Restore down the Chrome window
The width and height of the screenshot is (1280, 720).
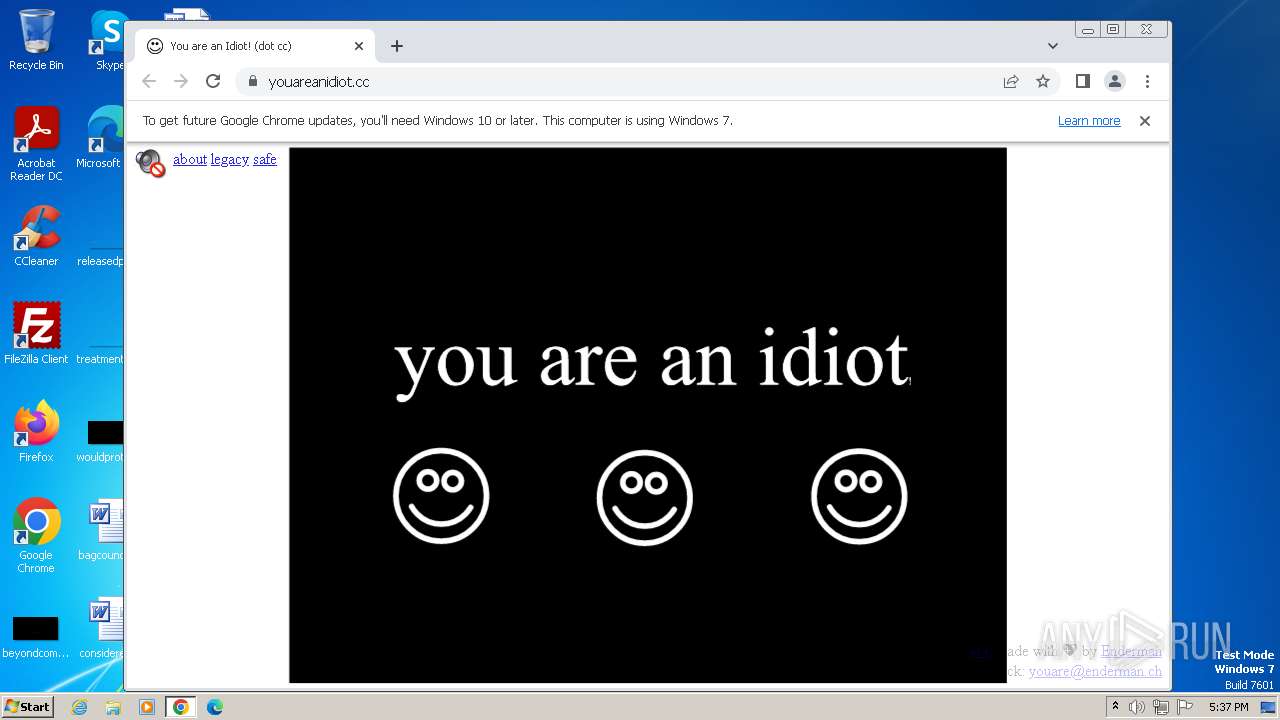pos(1113,29)
